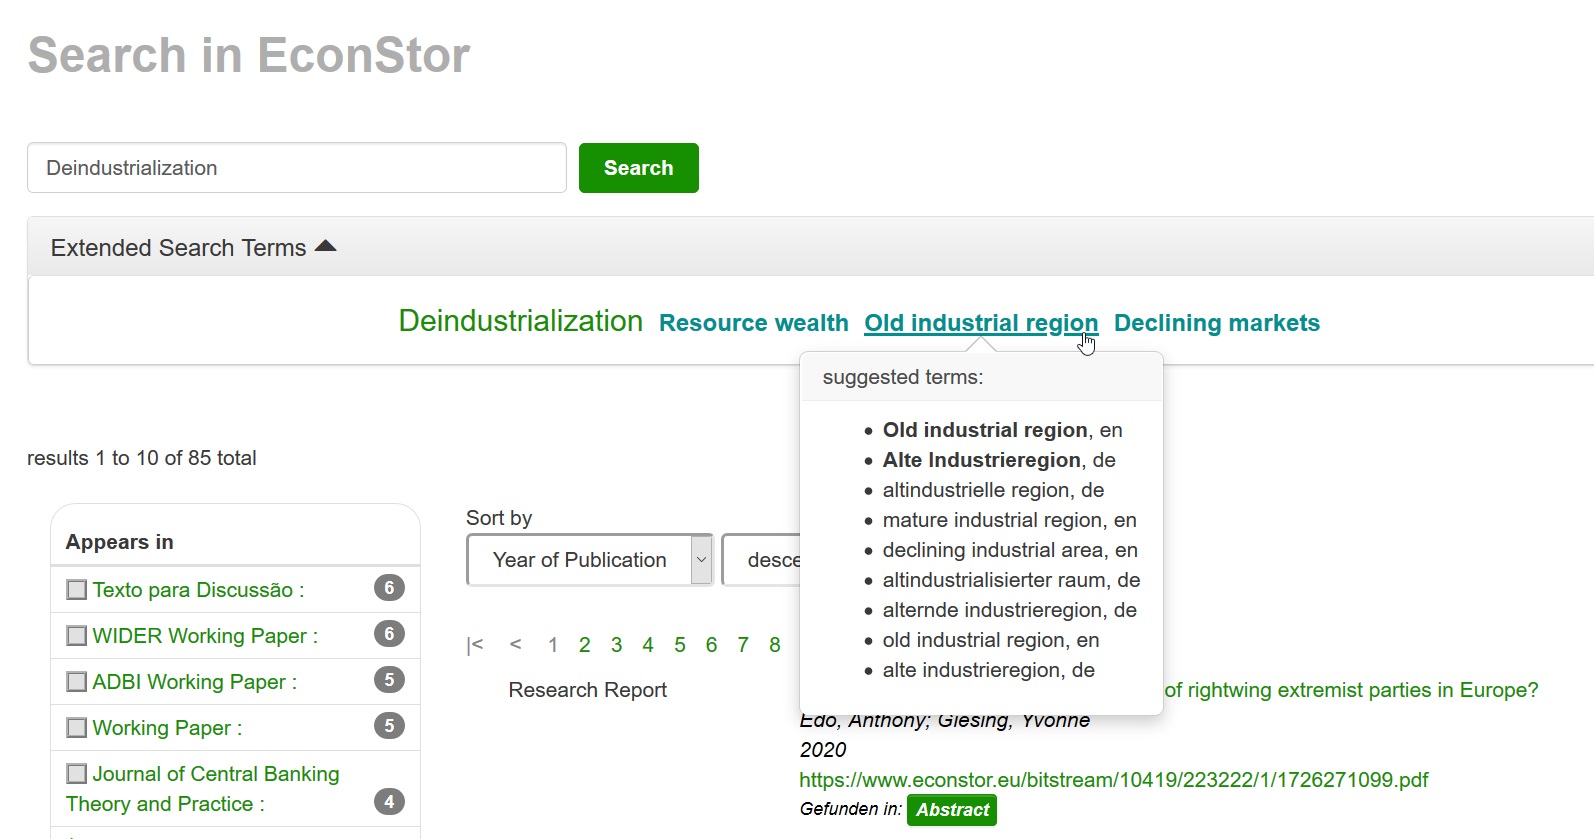This screenshot has height=839, width=1594.
Task: Open WIDER Working Paper series link
Action: (205, 636)
